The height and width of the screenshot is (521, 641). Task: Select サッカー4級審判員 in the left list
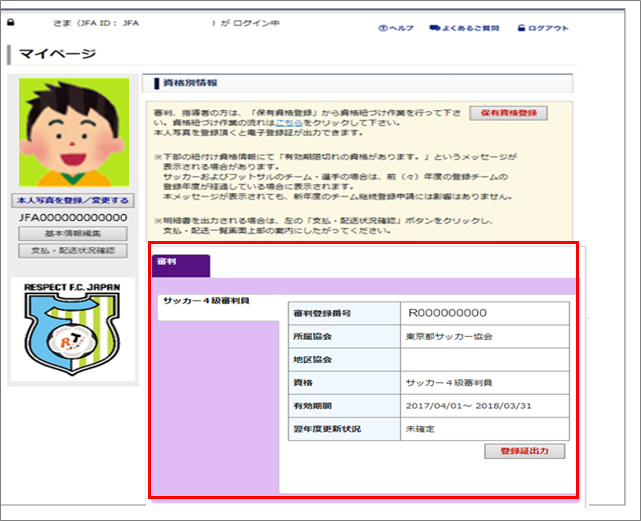click(x=208, y=301)
